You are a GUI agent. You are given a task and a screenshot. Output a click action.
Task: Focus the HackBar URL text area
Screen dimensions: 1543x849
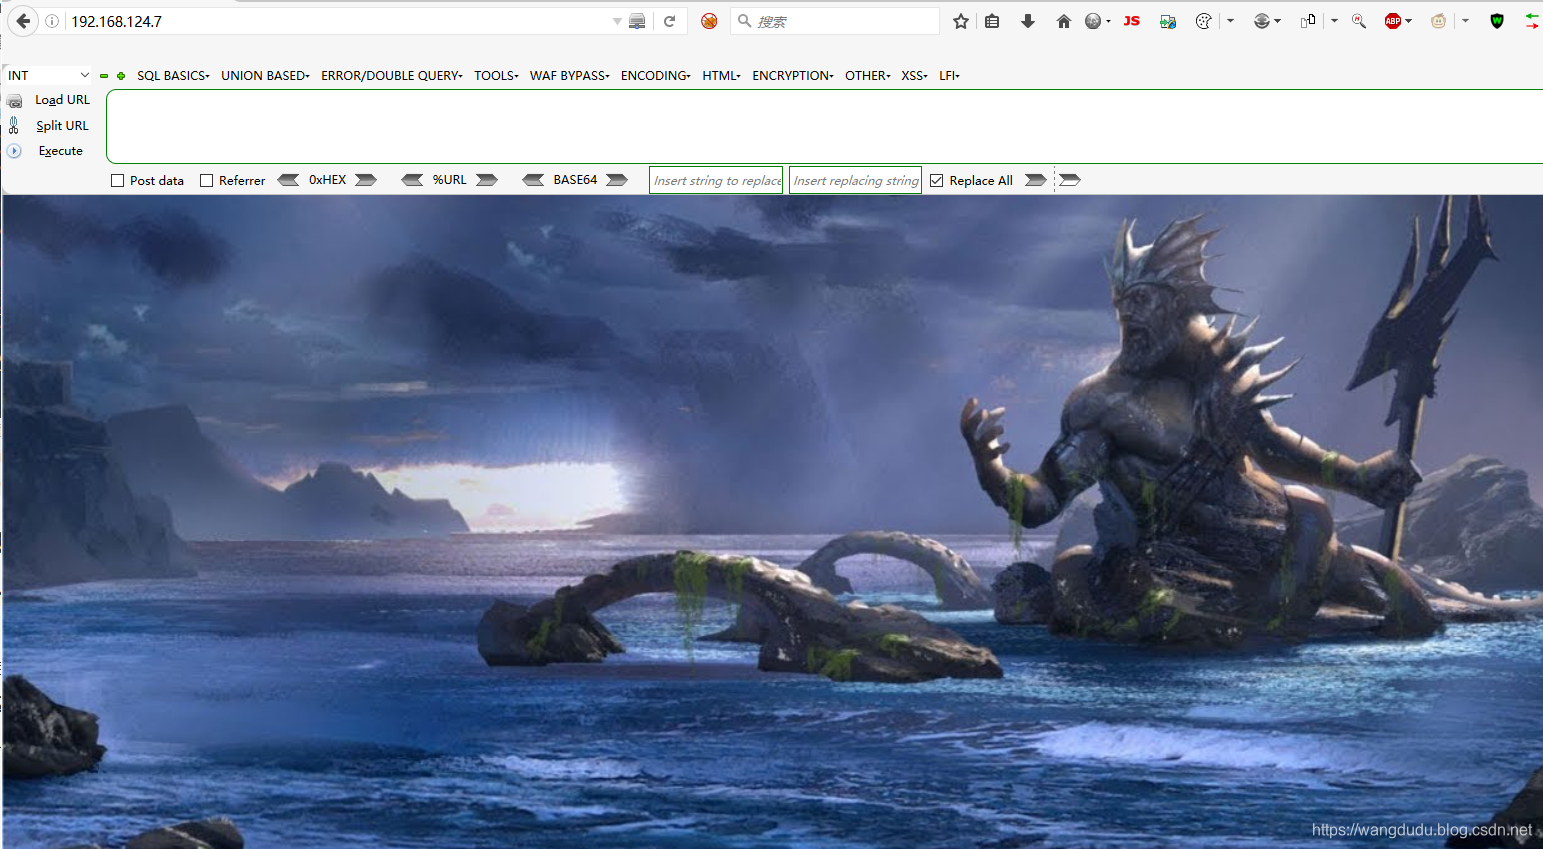tap(824, 127)
